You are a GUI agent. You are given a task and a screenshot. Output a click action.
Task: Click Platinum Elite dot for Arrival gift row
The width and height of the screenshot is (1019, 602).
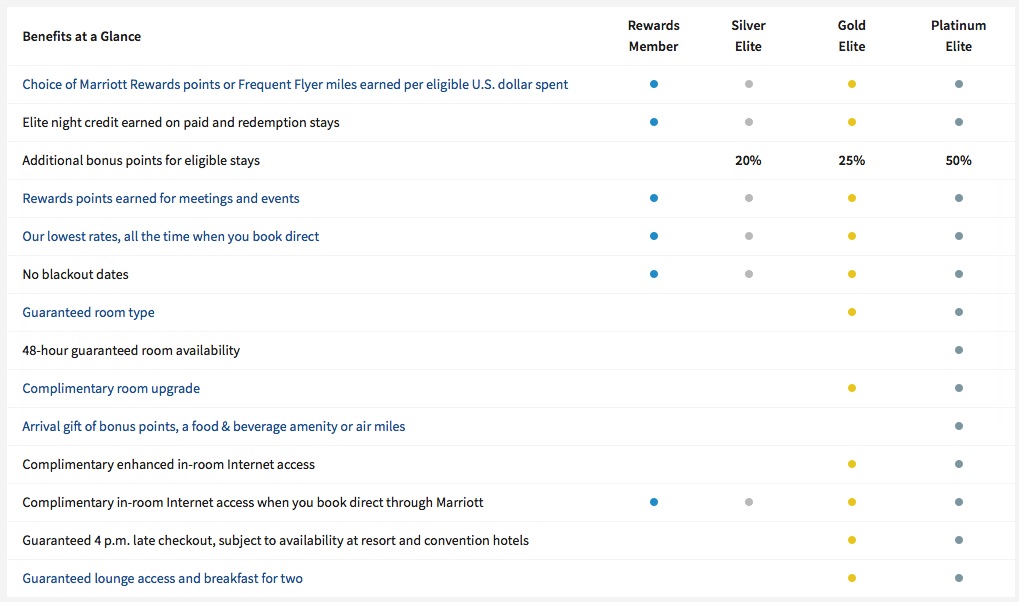point(959,426)
